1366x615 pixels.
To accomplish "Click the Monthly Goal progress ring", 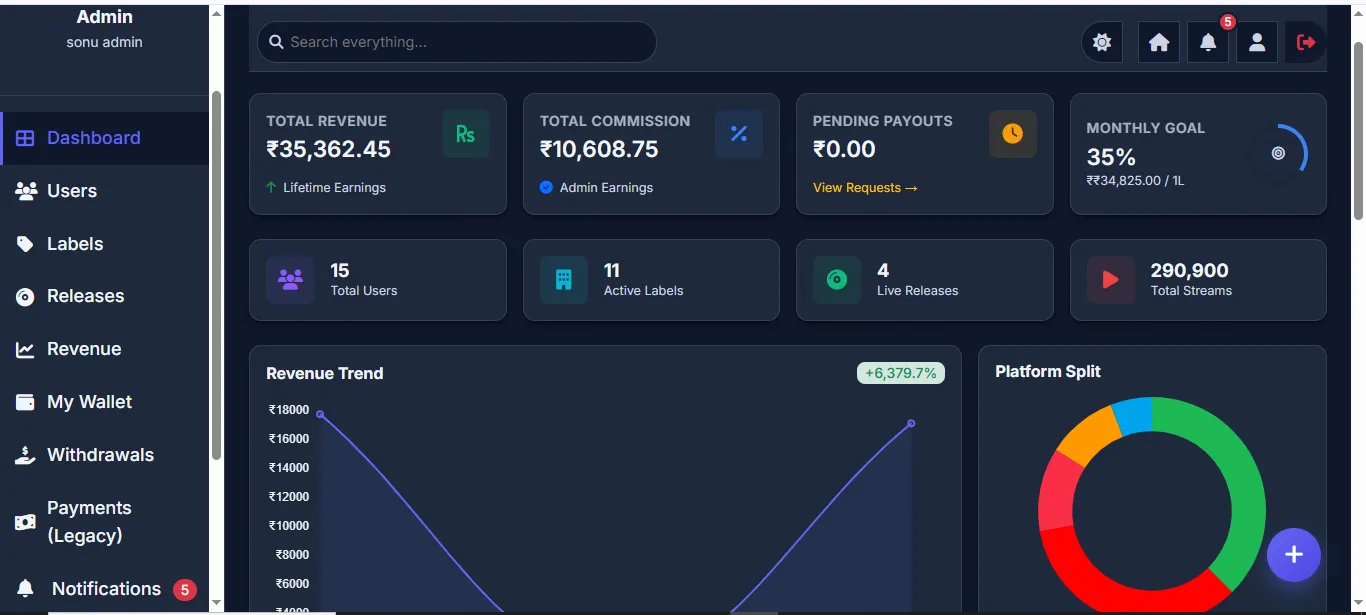I will (1278, 153).
